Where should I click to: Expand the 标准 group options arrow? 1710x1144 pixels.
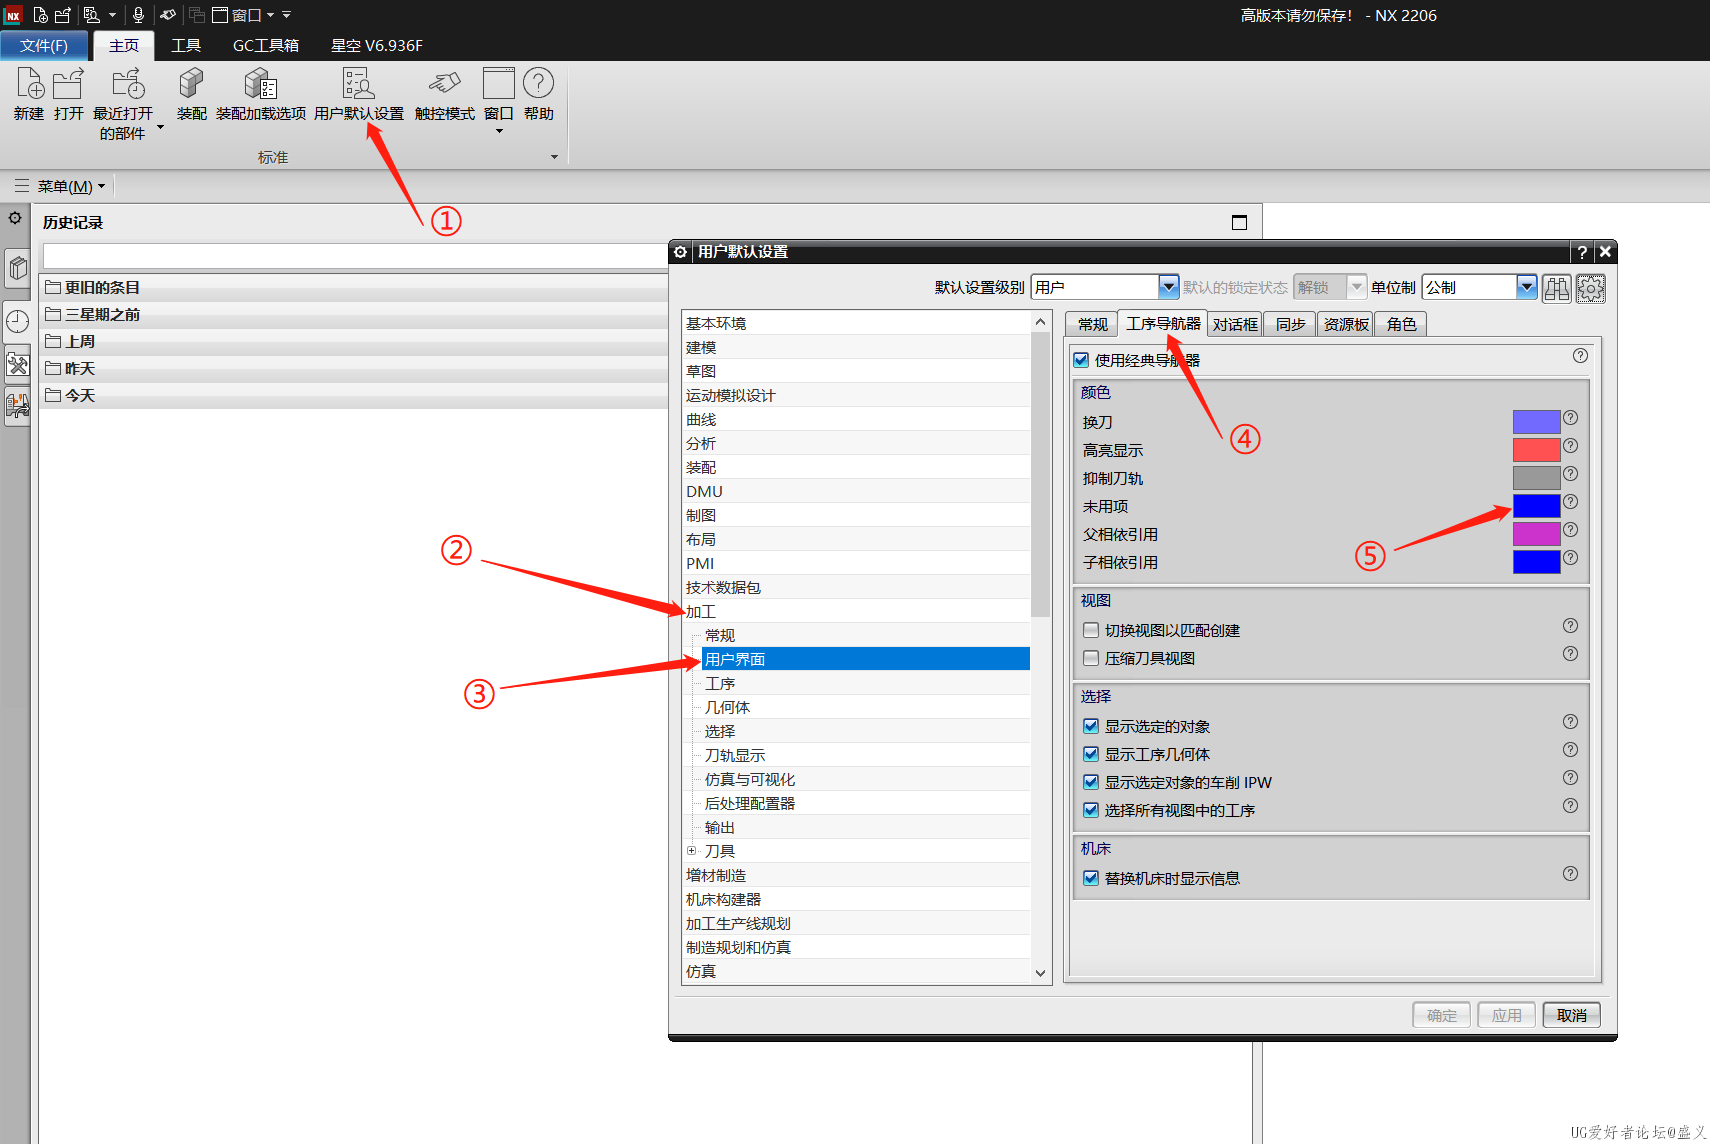coord(554,157)
